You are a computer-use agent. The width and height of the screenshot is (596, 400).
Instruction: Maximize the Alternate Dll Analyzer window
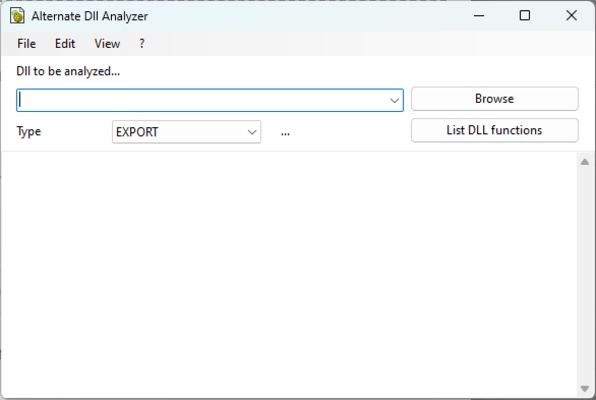click(x=525, y=16)
